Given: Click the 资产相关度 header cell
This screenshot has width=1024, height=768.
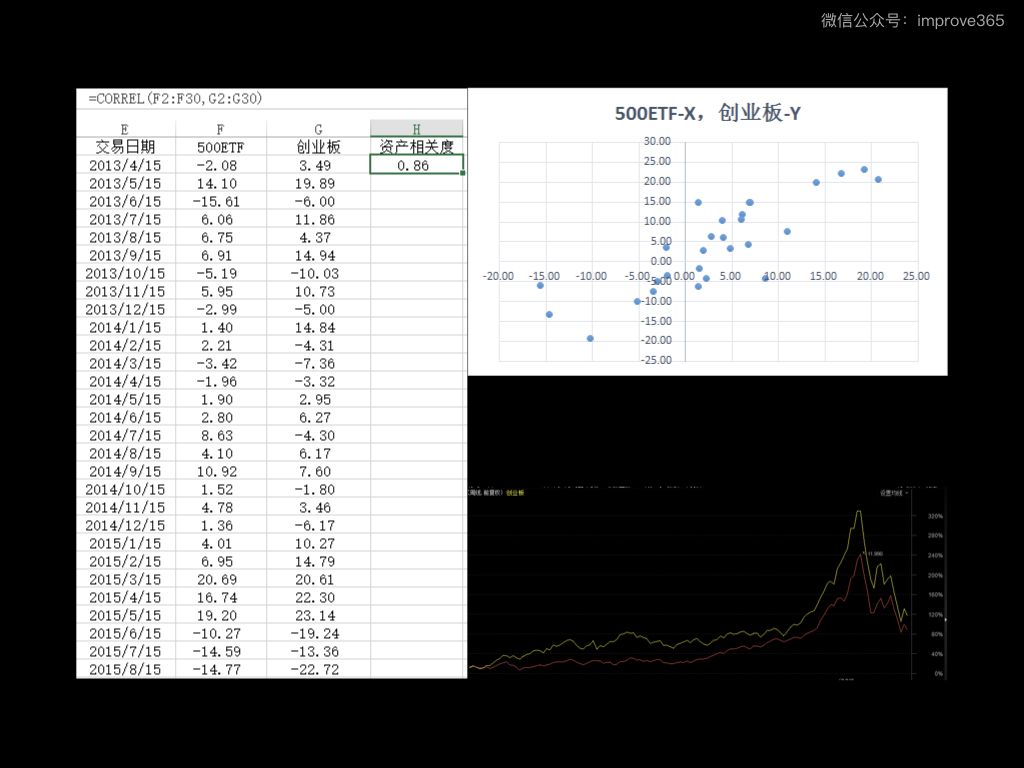Looking at the screenshot, I should [416, 147].
